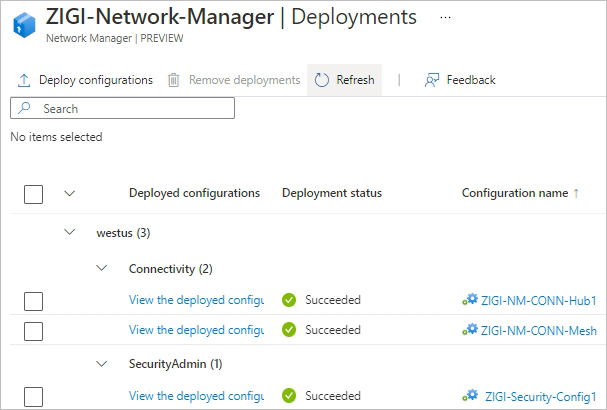
Task: Click the Feedback person icon
Action: tap(432, 80)
